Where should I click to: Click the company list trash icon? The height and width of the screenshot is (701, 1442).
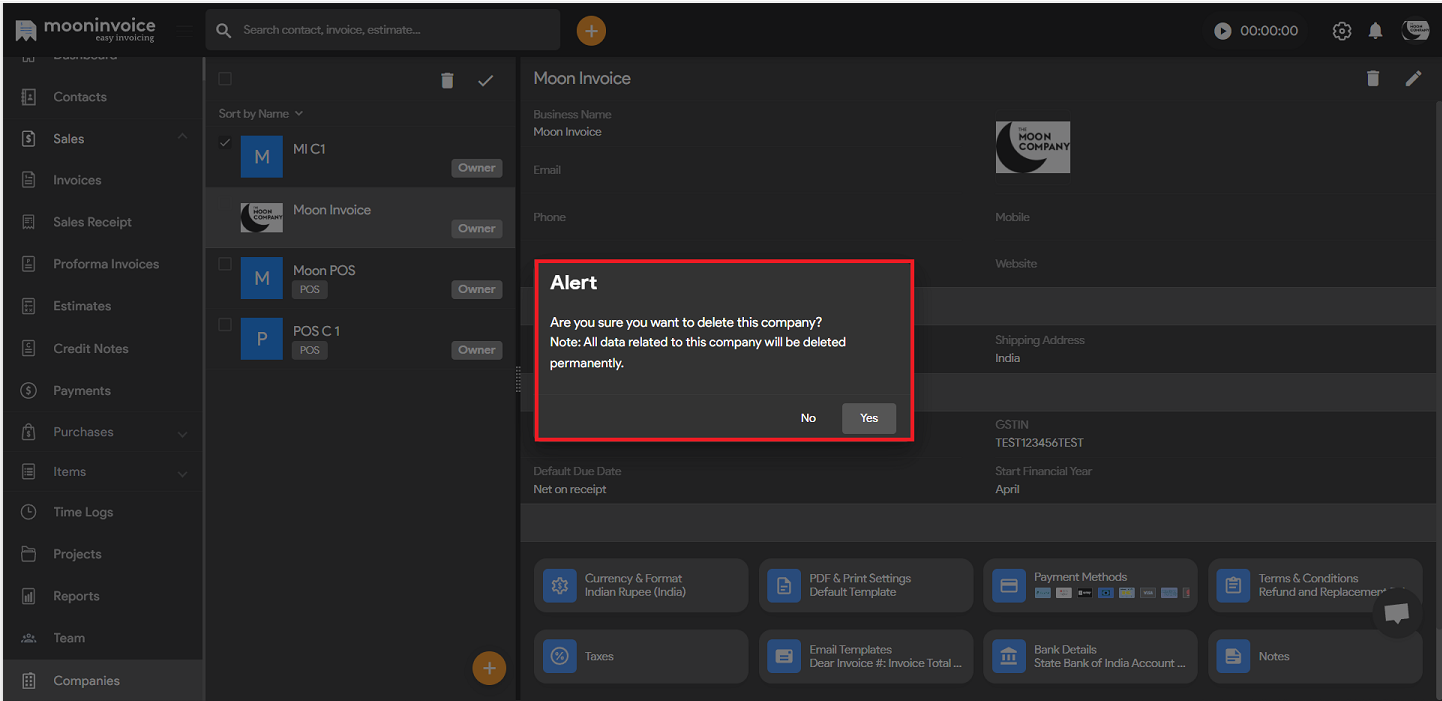[447, 81]
